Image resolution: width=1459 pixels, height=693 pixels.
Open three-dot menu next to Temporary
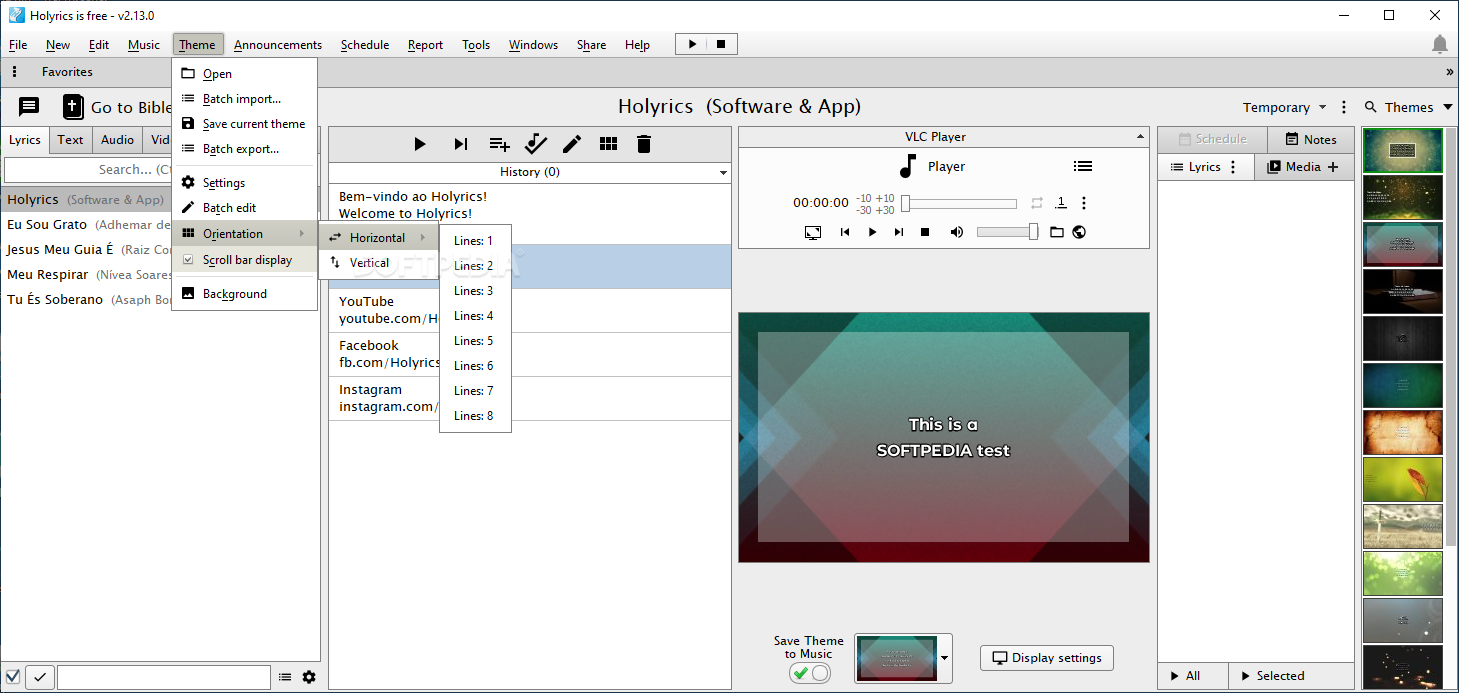(x=1344, y=107)
